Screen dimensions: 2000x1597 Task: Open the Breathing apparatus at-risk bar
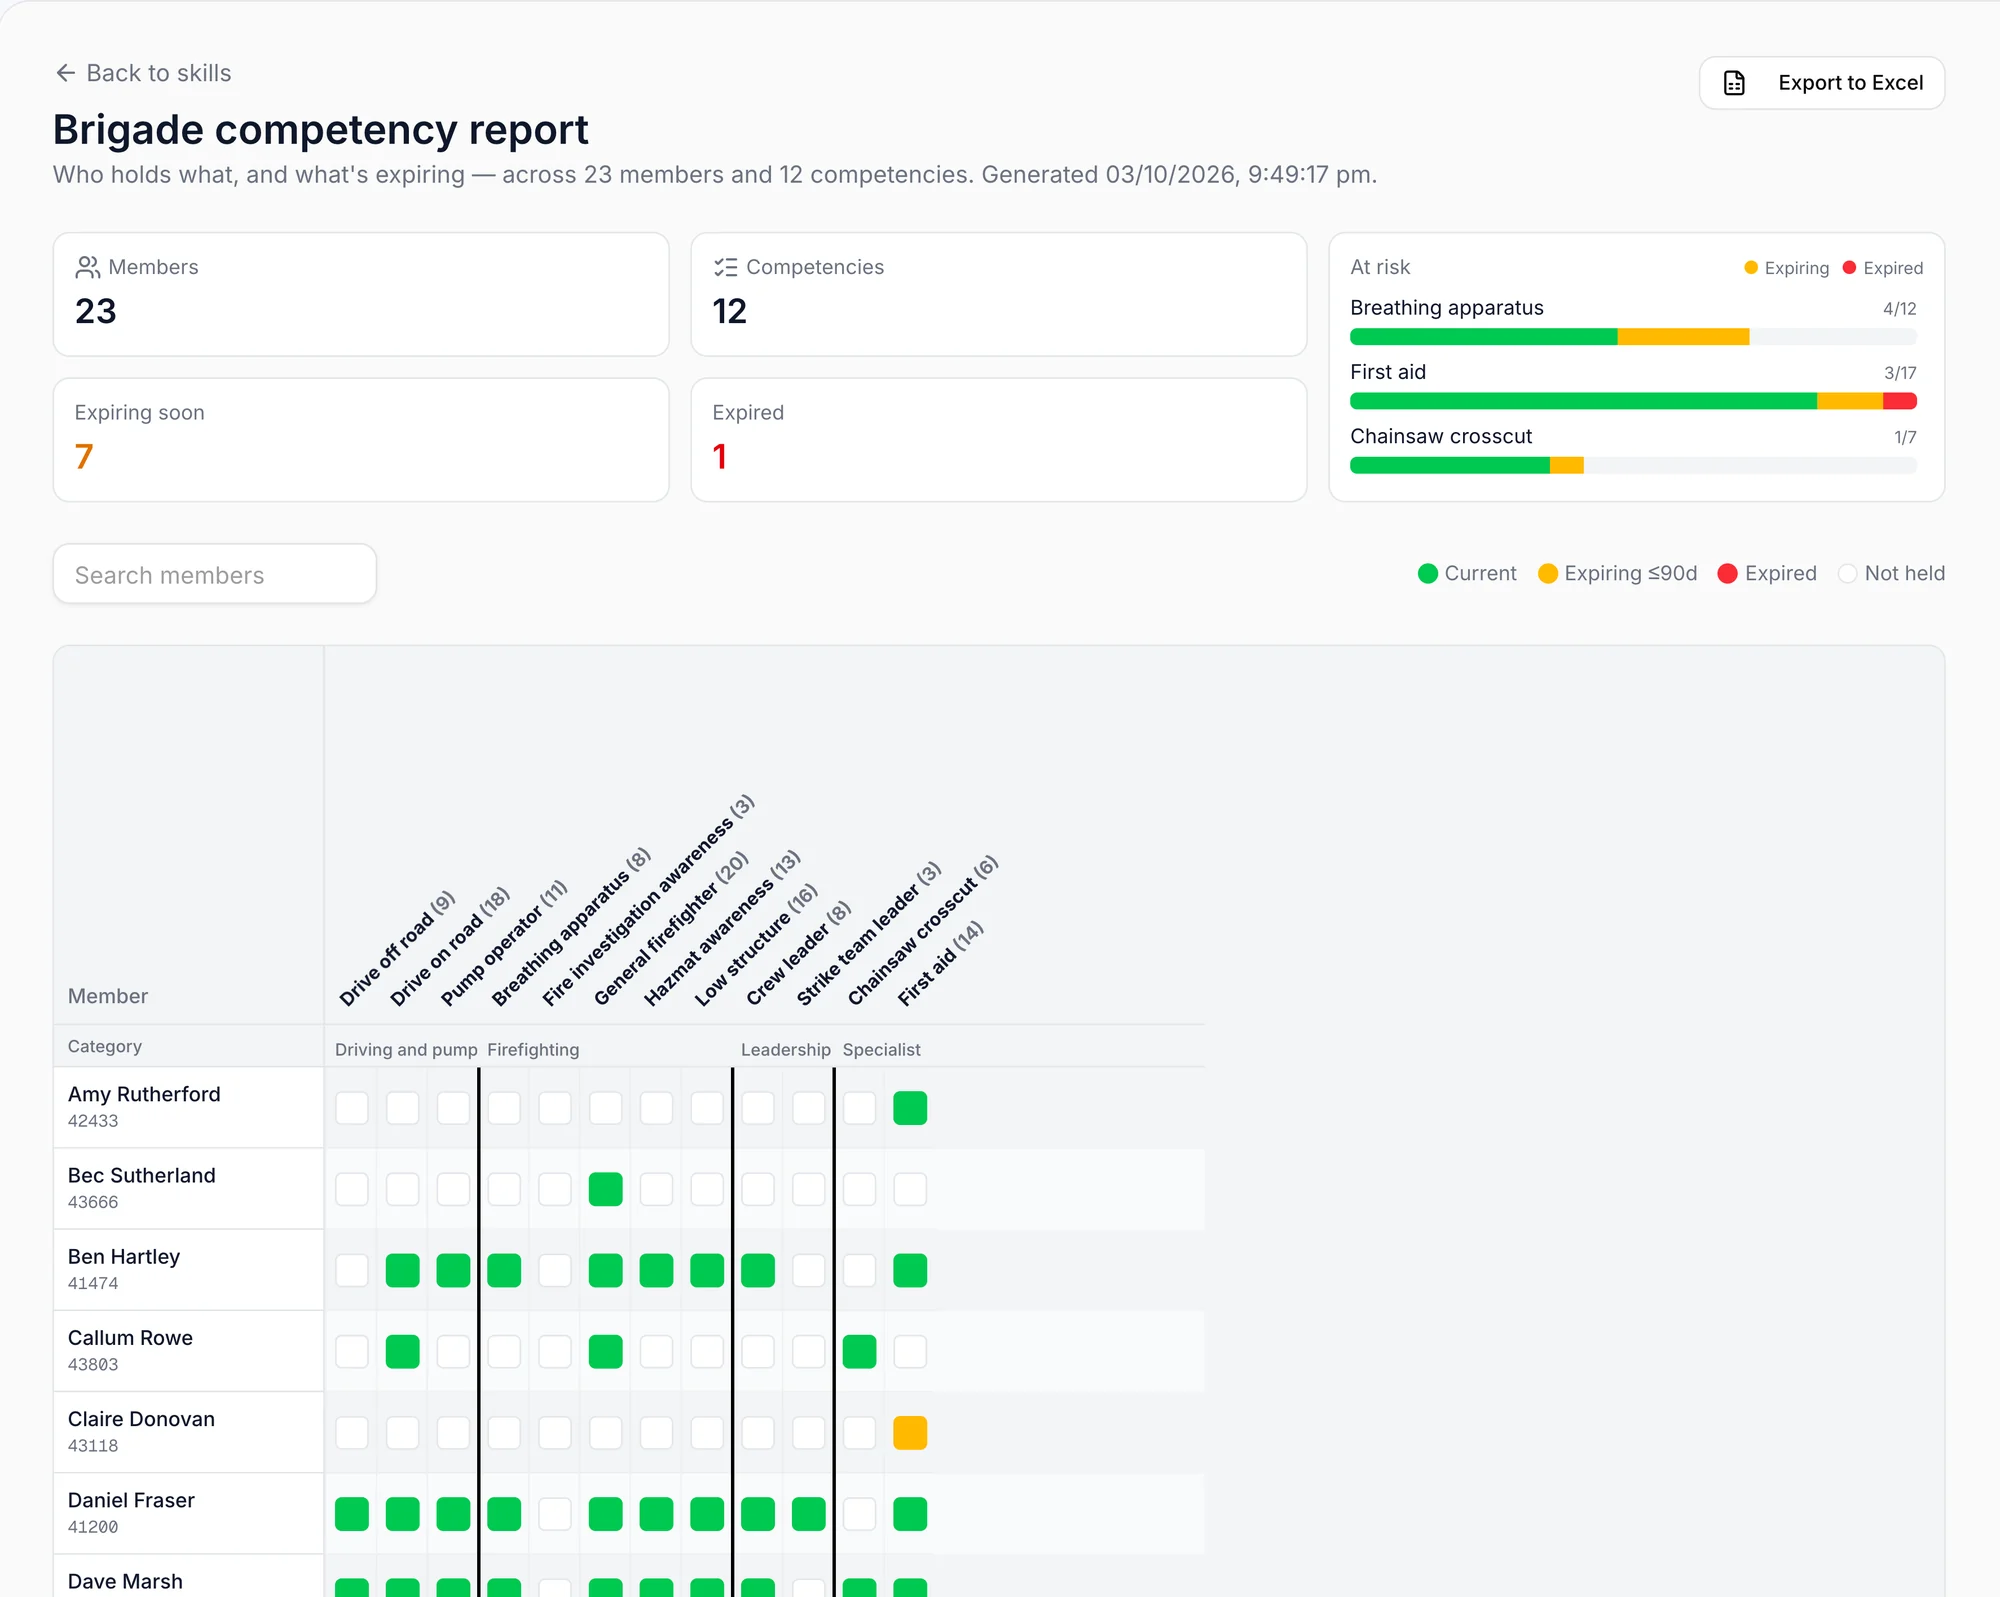click(1633, 337)
